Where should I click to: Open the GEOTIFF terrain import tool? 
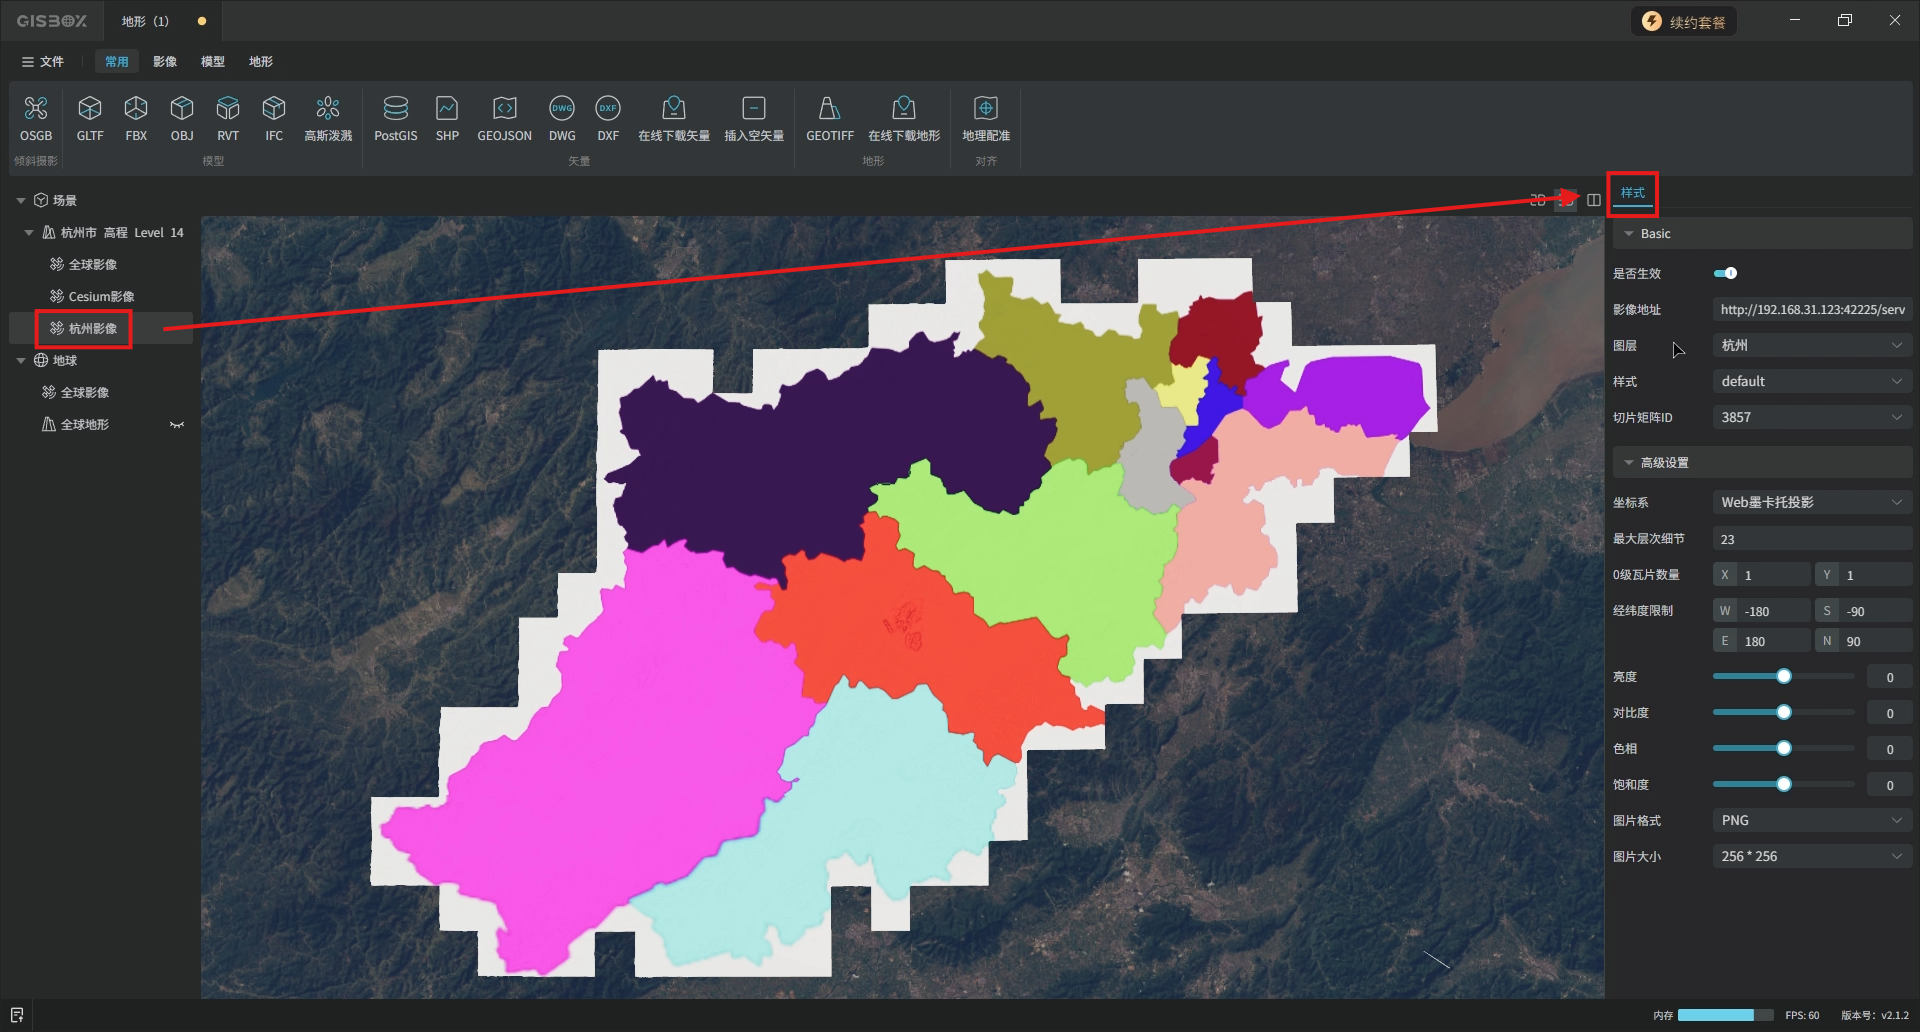(829, 108)
